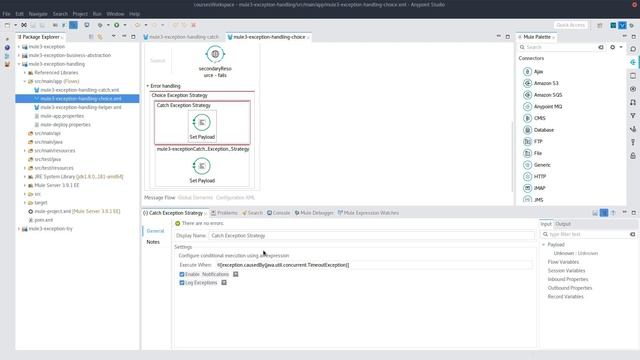Viewport: 640px width, 360px height.
Task: Open Mule Palette settings gear
Action: point(612,47)
